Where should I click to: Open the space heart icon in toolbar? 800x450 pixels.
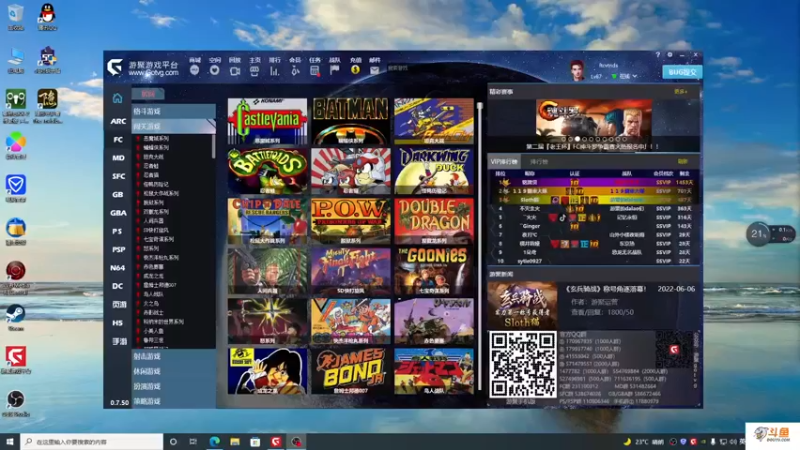[x=214, y=70]
